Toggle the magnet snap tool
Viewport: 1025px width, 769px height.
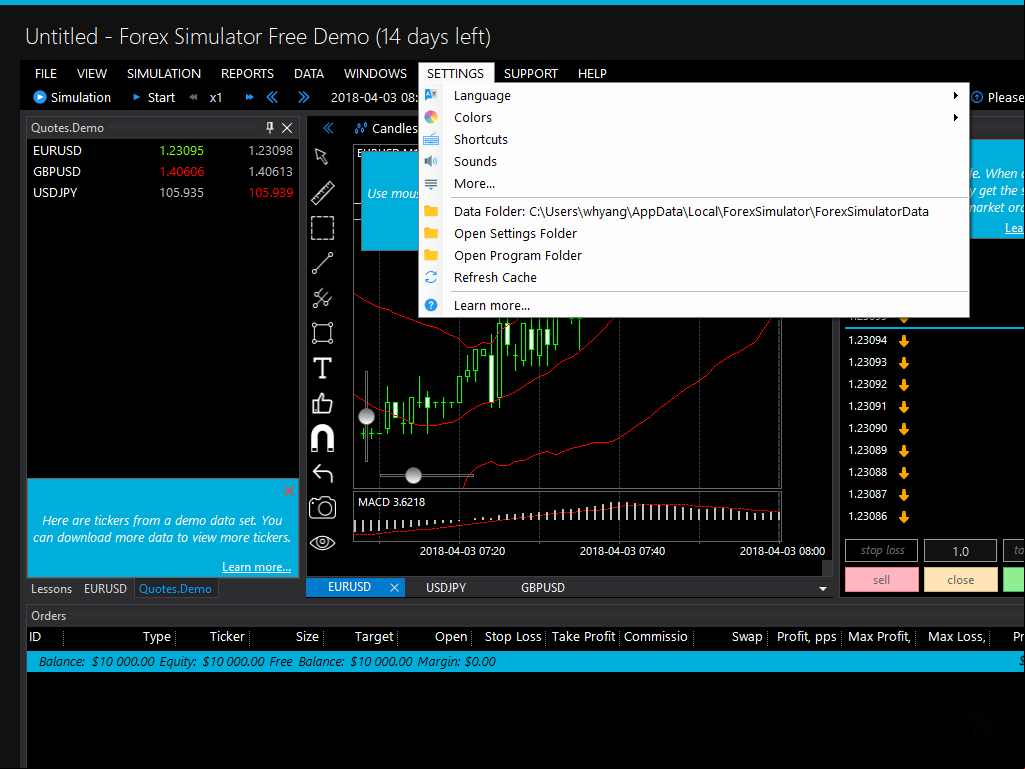click(322, 438)
